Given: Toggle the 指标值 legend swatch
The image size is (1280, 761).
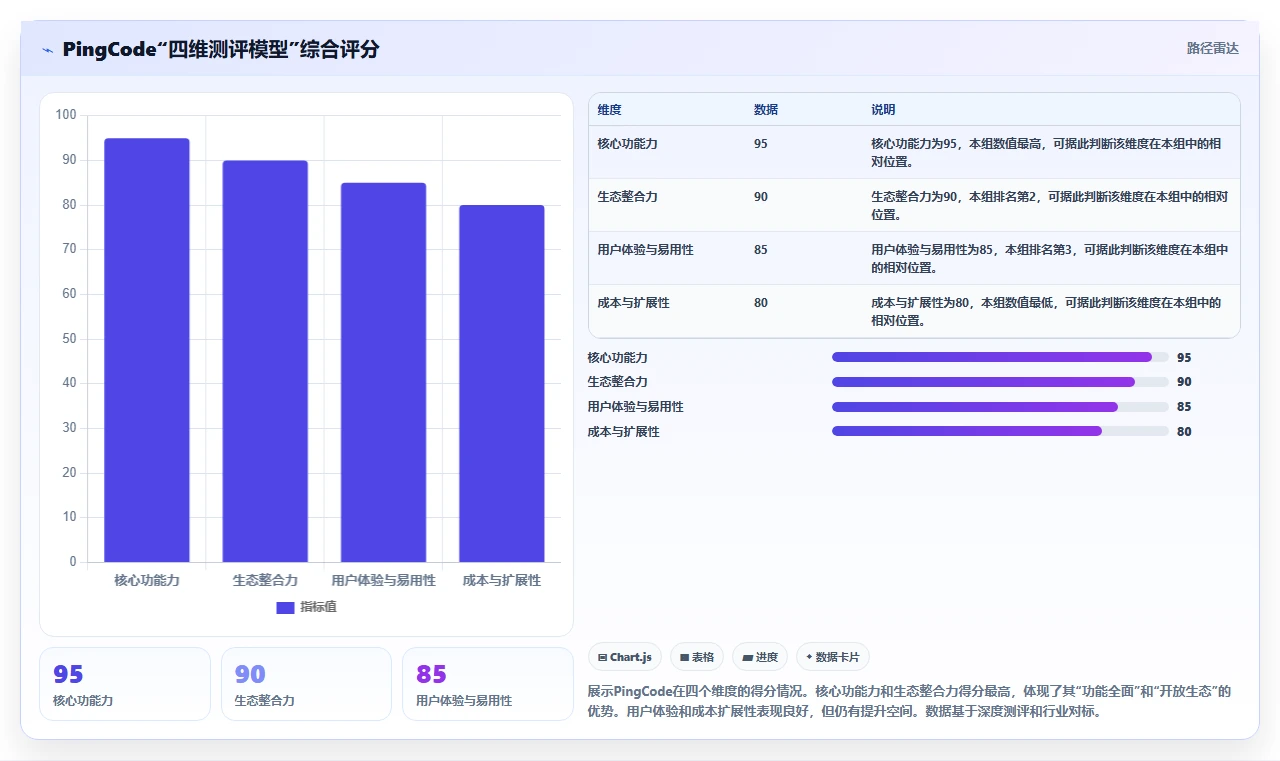Looking at the screenshot, I should (x=285, y=607).
